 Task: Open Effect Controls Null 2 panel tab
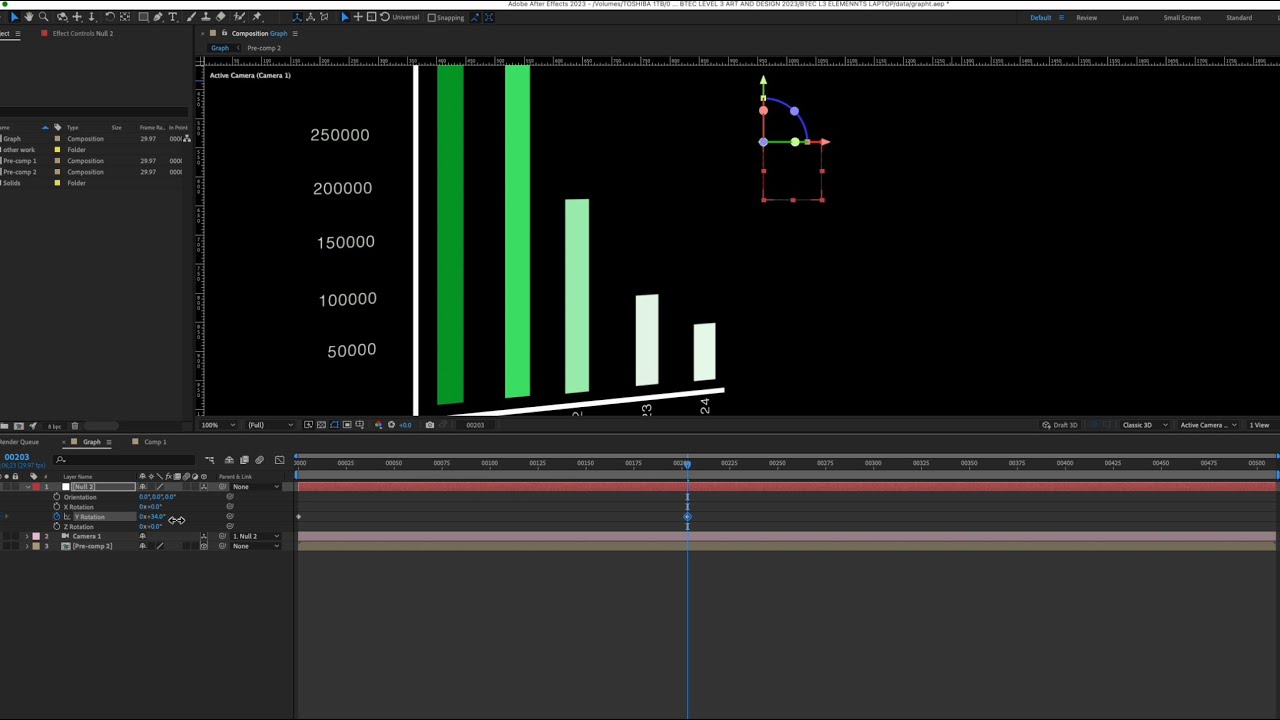click(83, 33)
